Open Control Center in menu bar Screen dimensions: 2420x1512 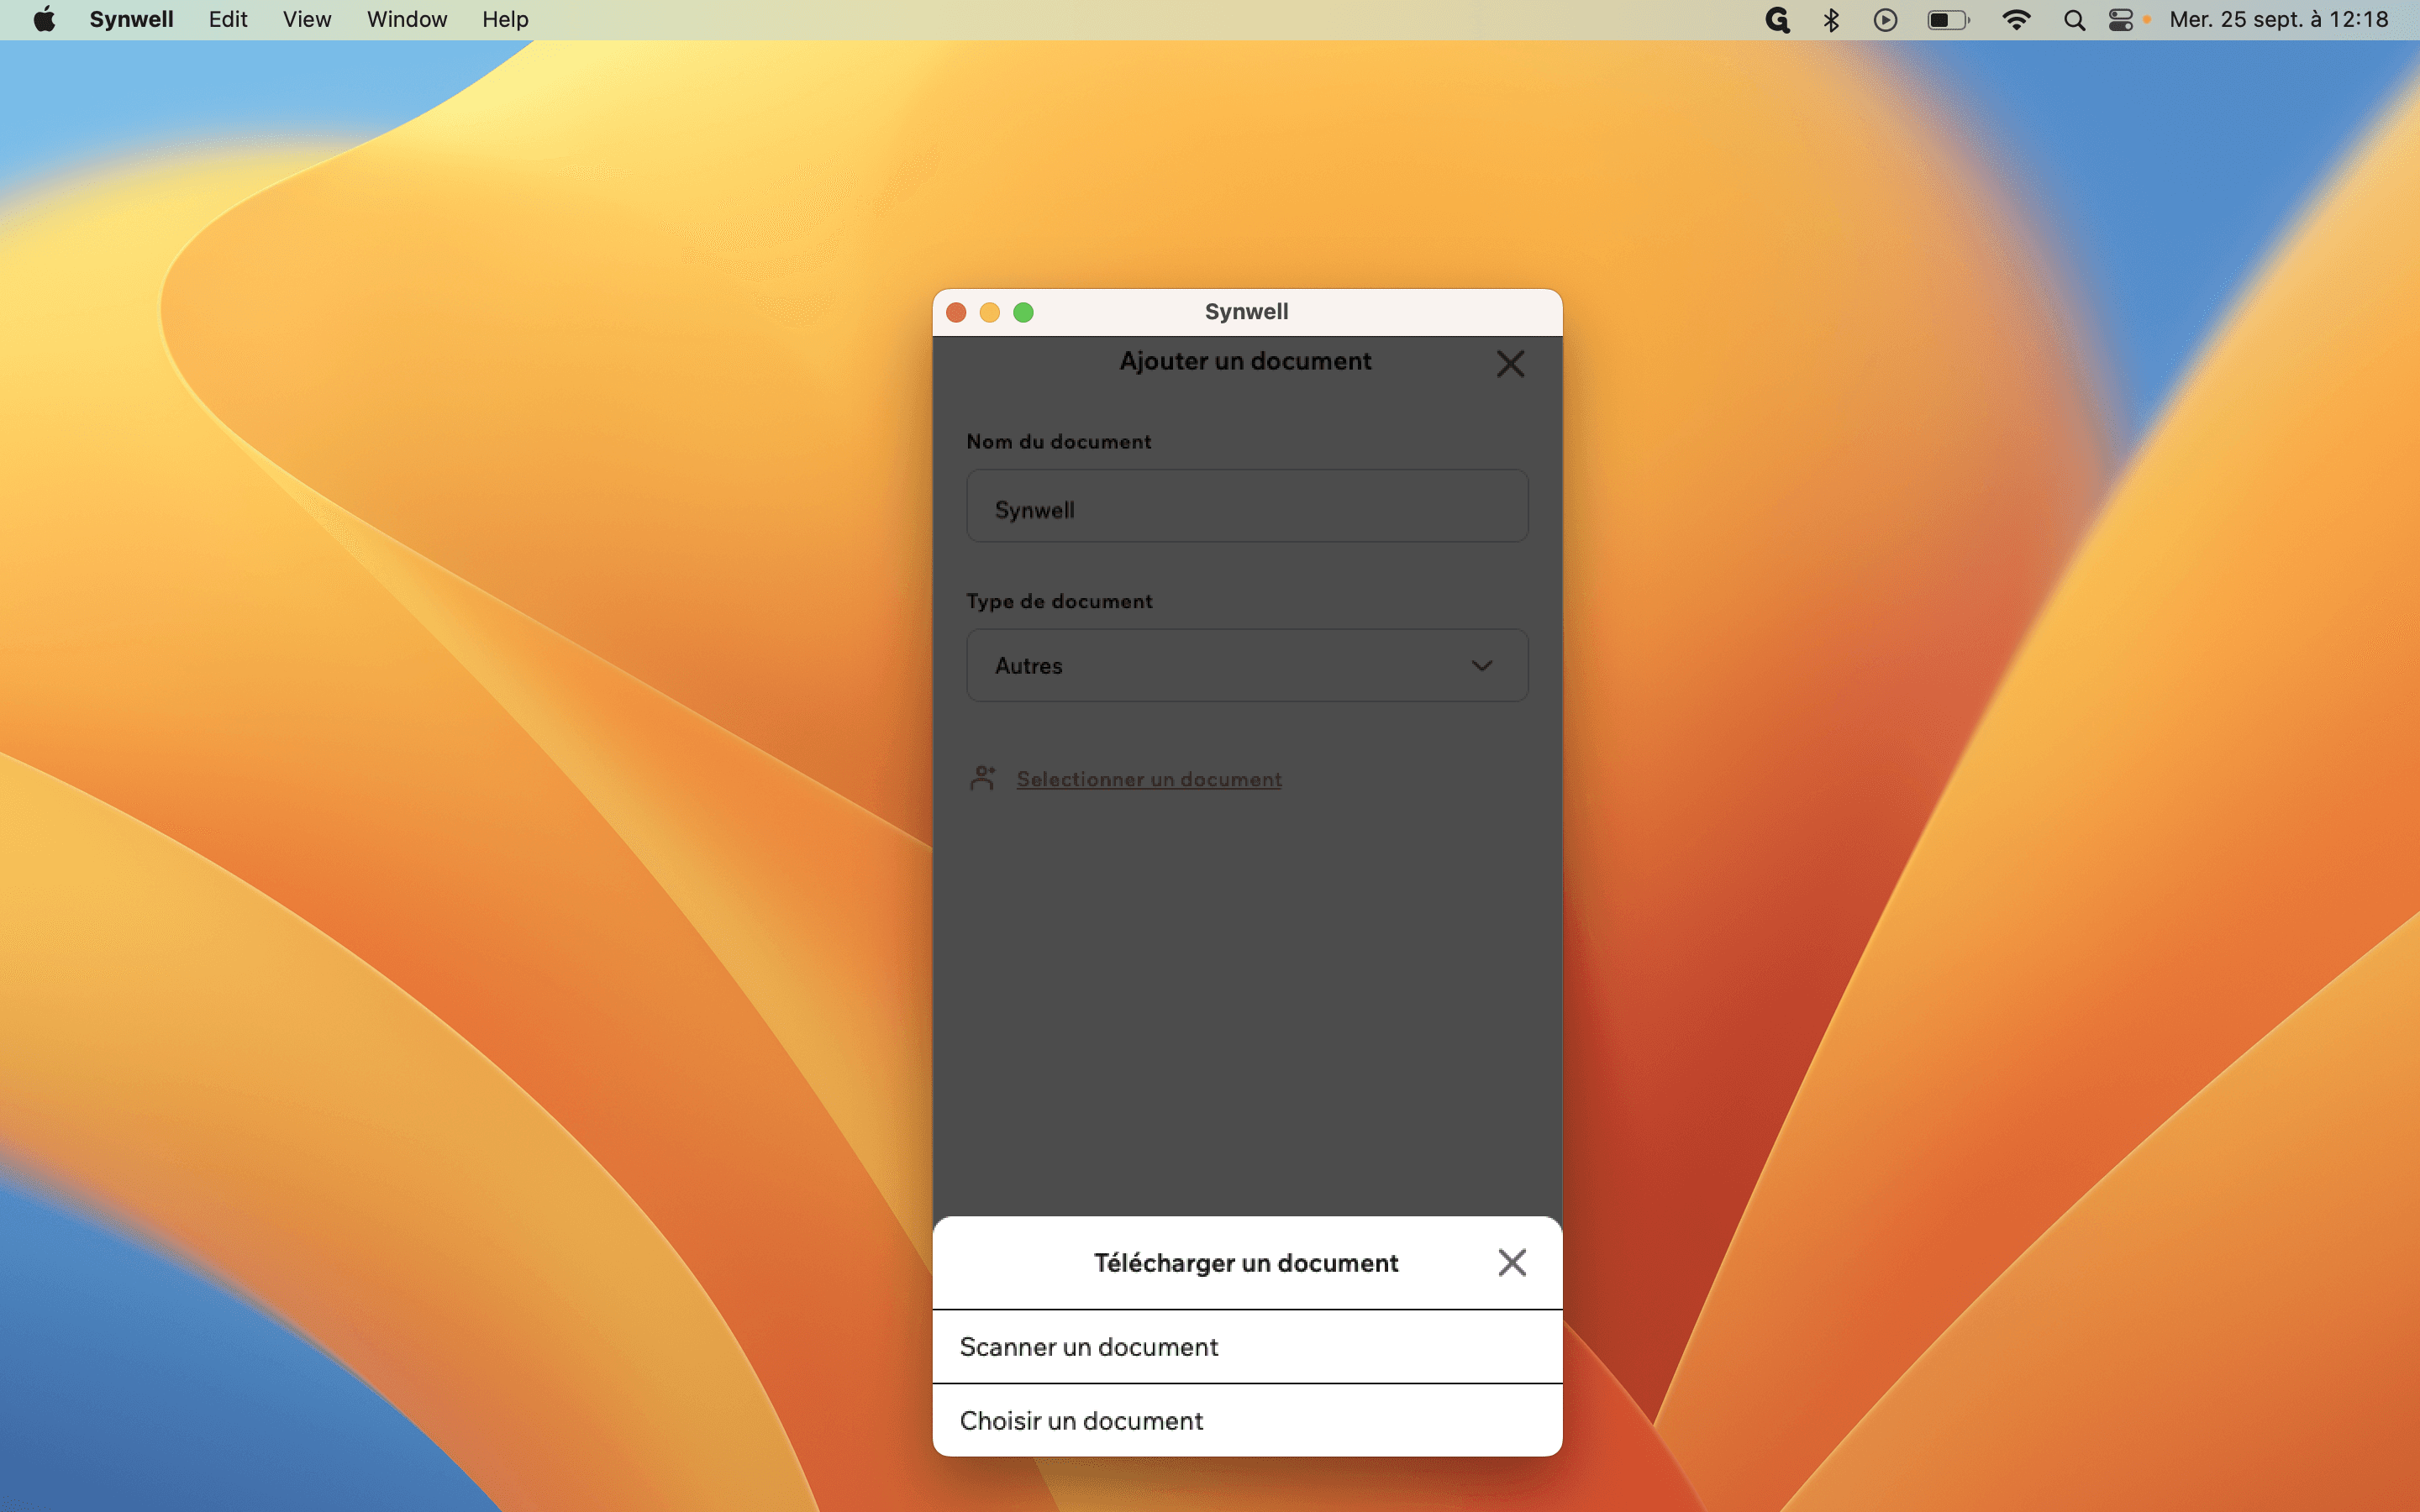pyautogui.click(x=2120, y=20)
